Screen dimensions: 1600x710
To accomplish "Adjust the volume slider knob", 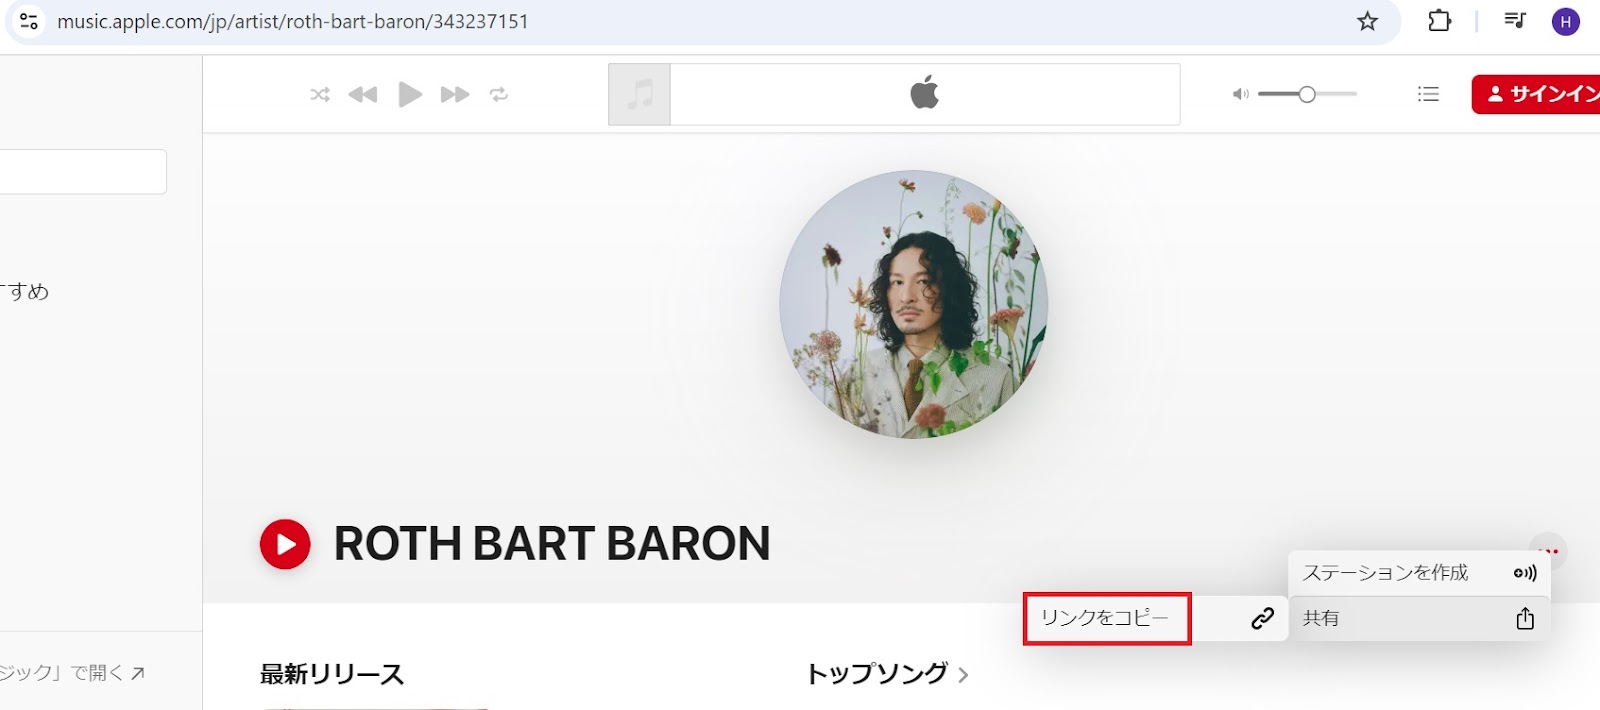I will click(x=1307, y=94).
